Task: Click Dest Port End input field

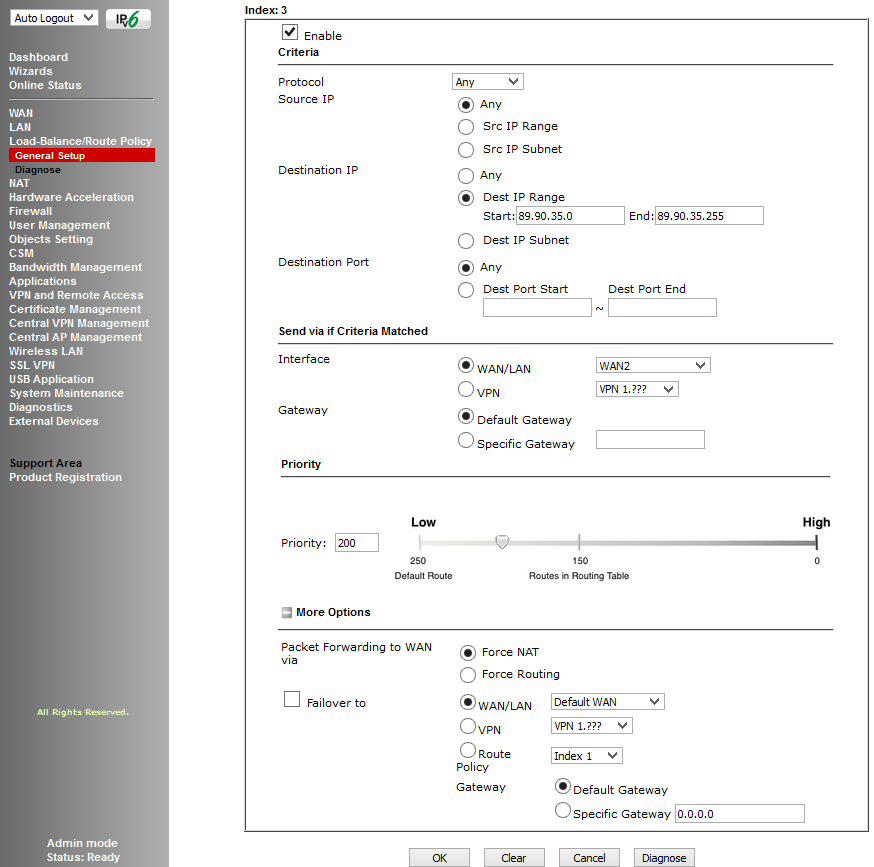Action: tap(662, 308)
